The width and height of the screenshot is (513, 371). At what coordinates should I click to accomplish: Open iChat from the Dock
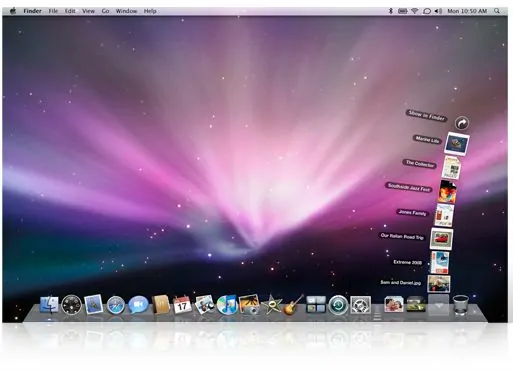pos(138,305)
